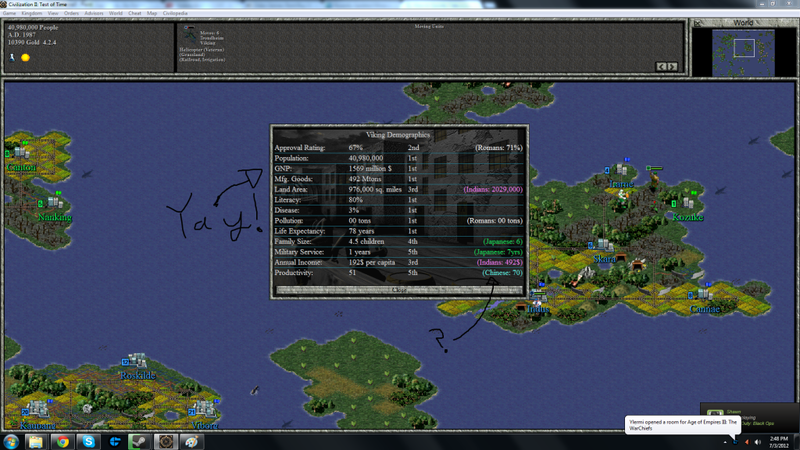
Task: Open Steam from the taskbar
Action: coord(139,442)
